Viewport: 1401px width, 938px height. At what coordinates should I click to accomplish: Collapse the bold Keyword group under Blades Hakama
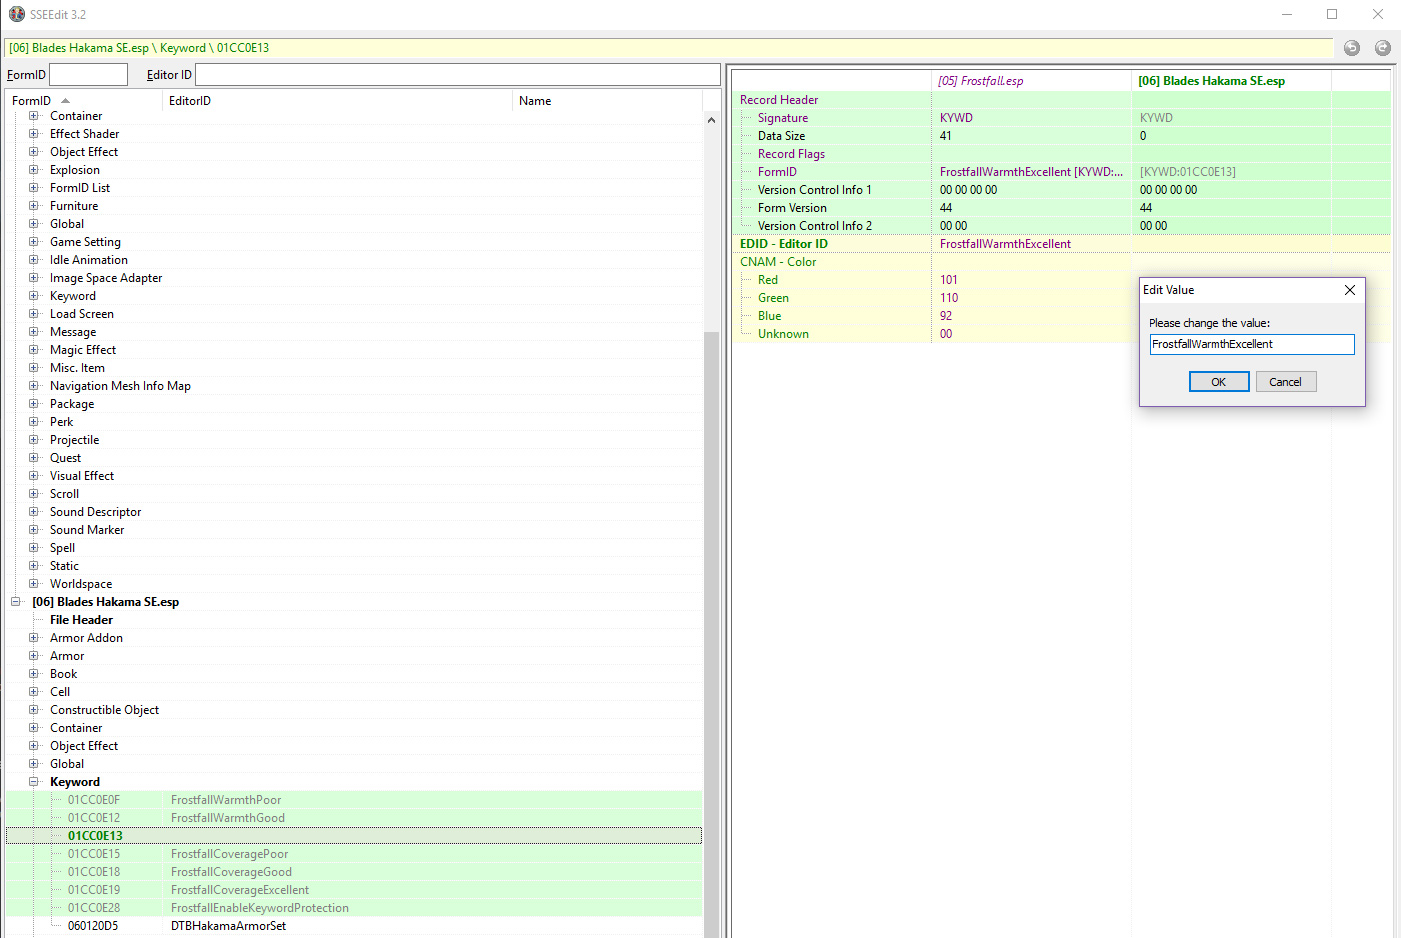coord(33,782)
